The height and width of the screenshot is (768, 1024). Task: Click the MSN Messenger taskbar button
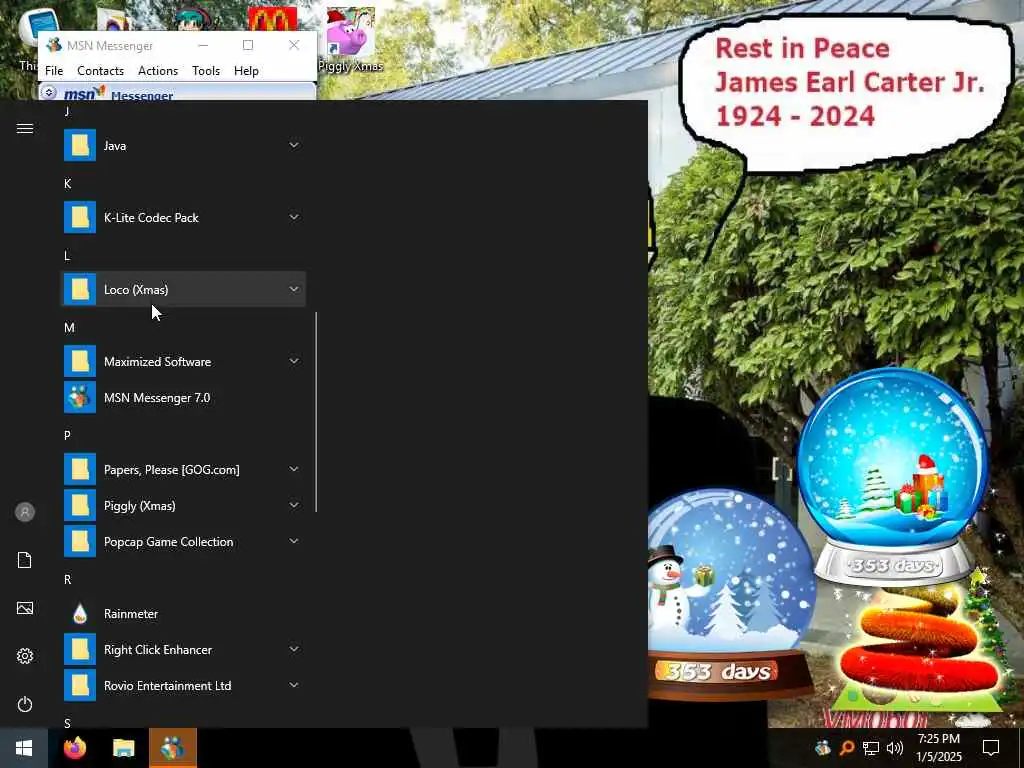(x=172, y=748)
